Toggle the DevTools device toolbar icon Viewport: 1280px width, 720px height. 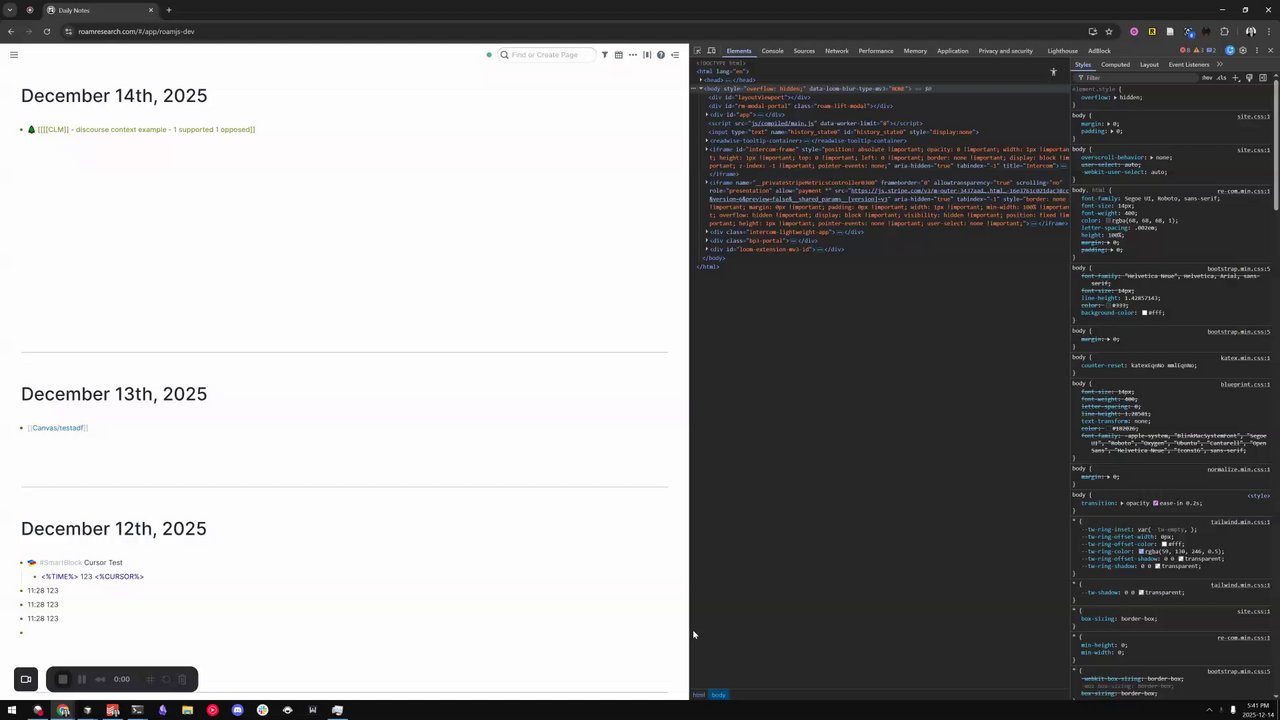tap(711, 51)
